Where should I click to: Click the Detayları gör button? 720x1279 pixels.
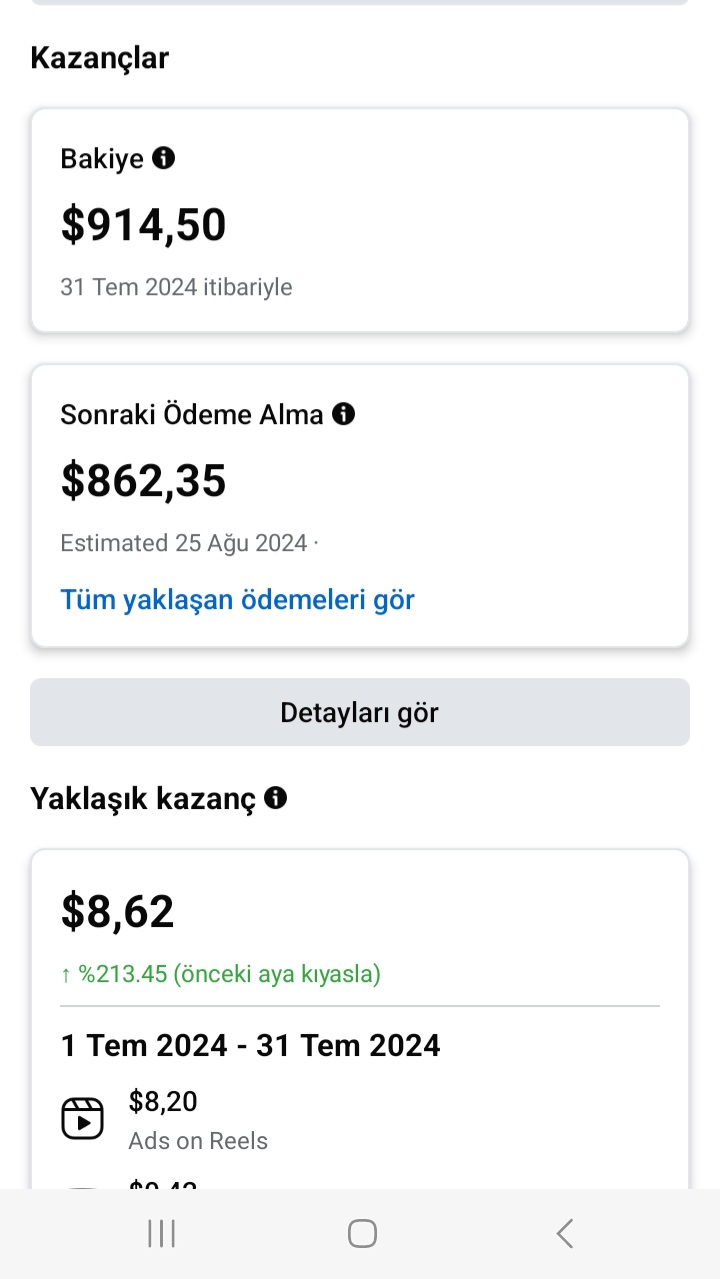tap(360, 712)
